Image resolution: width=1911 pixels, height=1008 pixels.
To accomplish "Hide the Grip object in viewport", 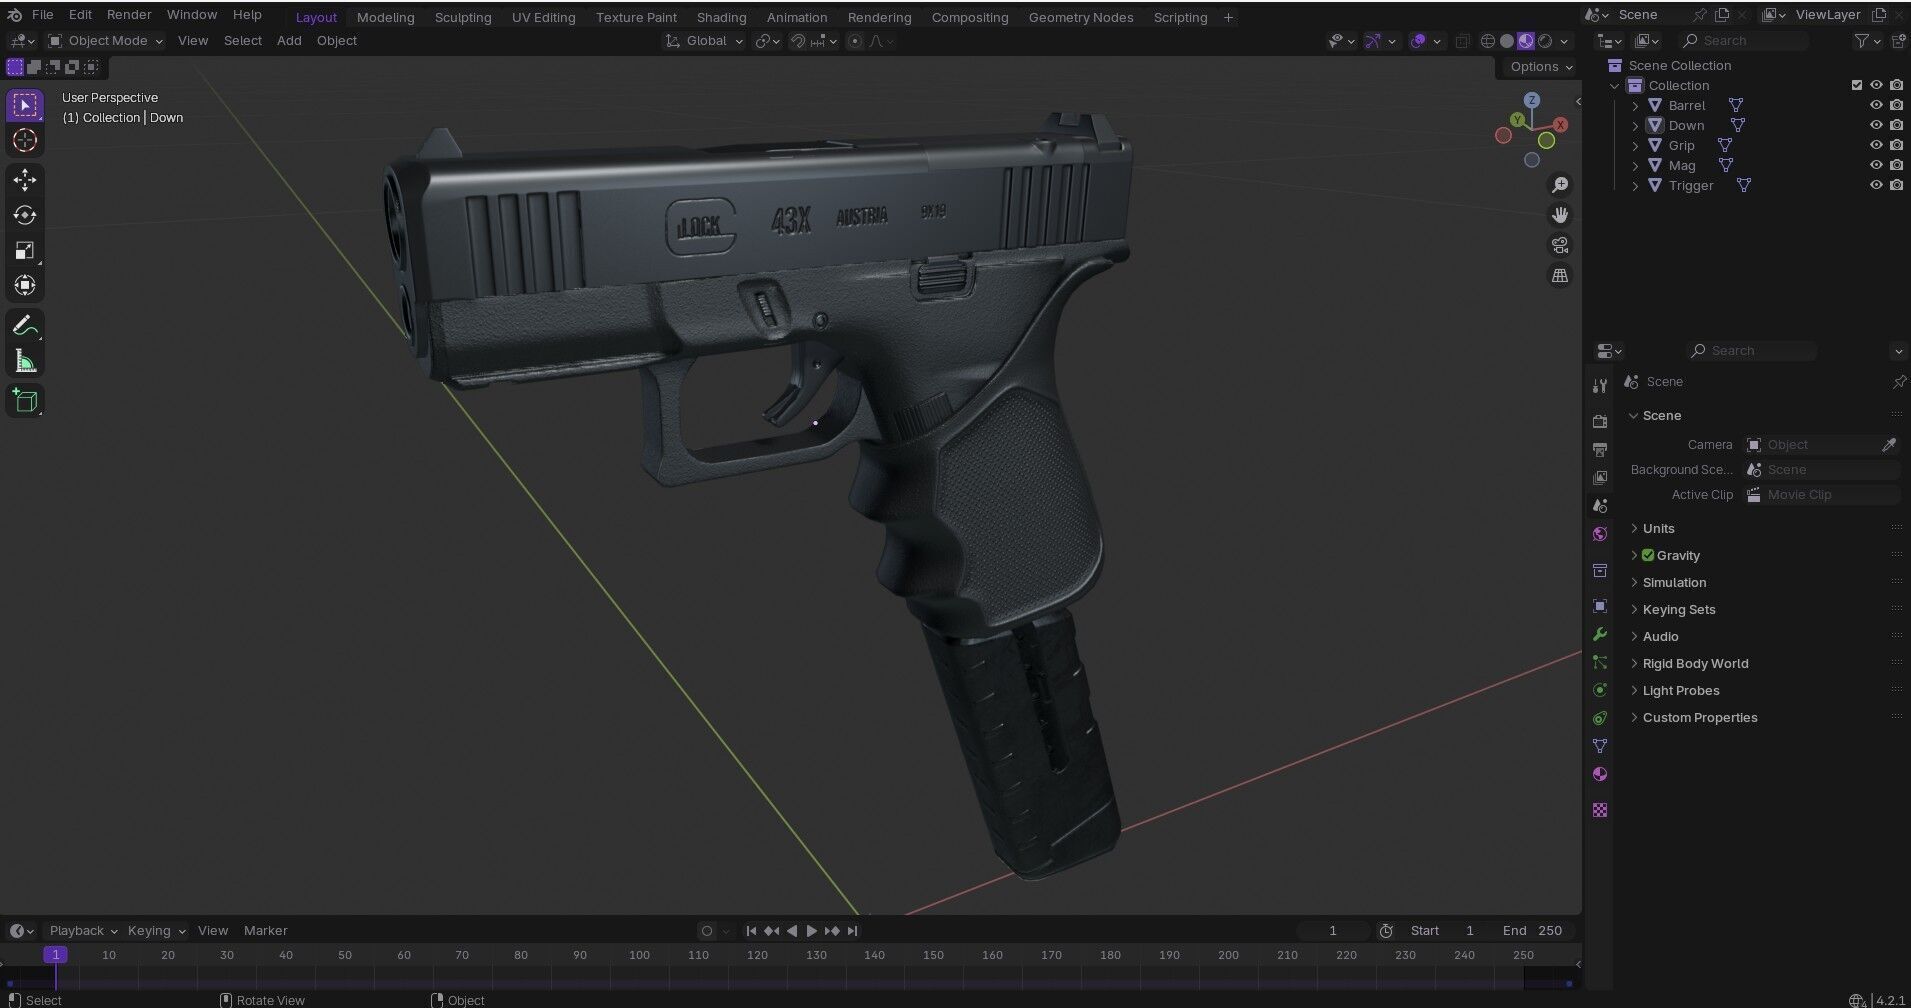I will (x=1876, y=145).
